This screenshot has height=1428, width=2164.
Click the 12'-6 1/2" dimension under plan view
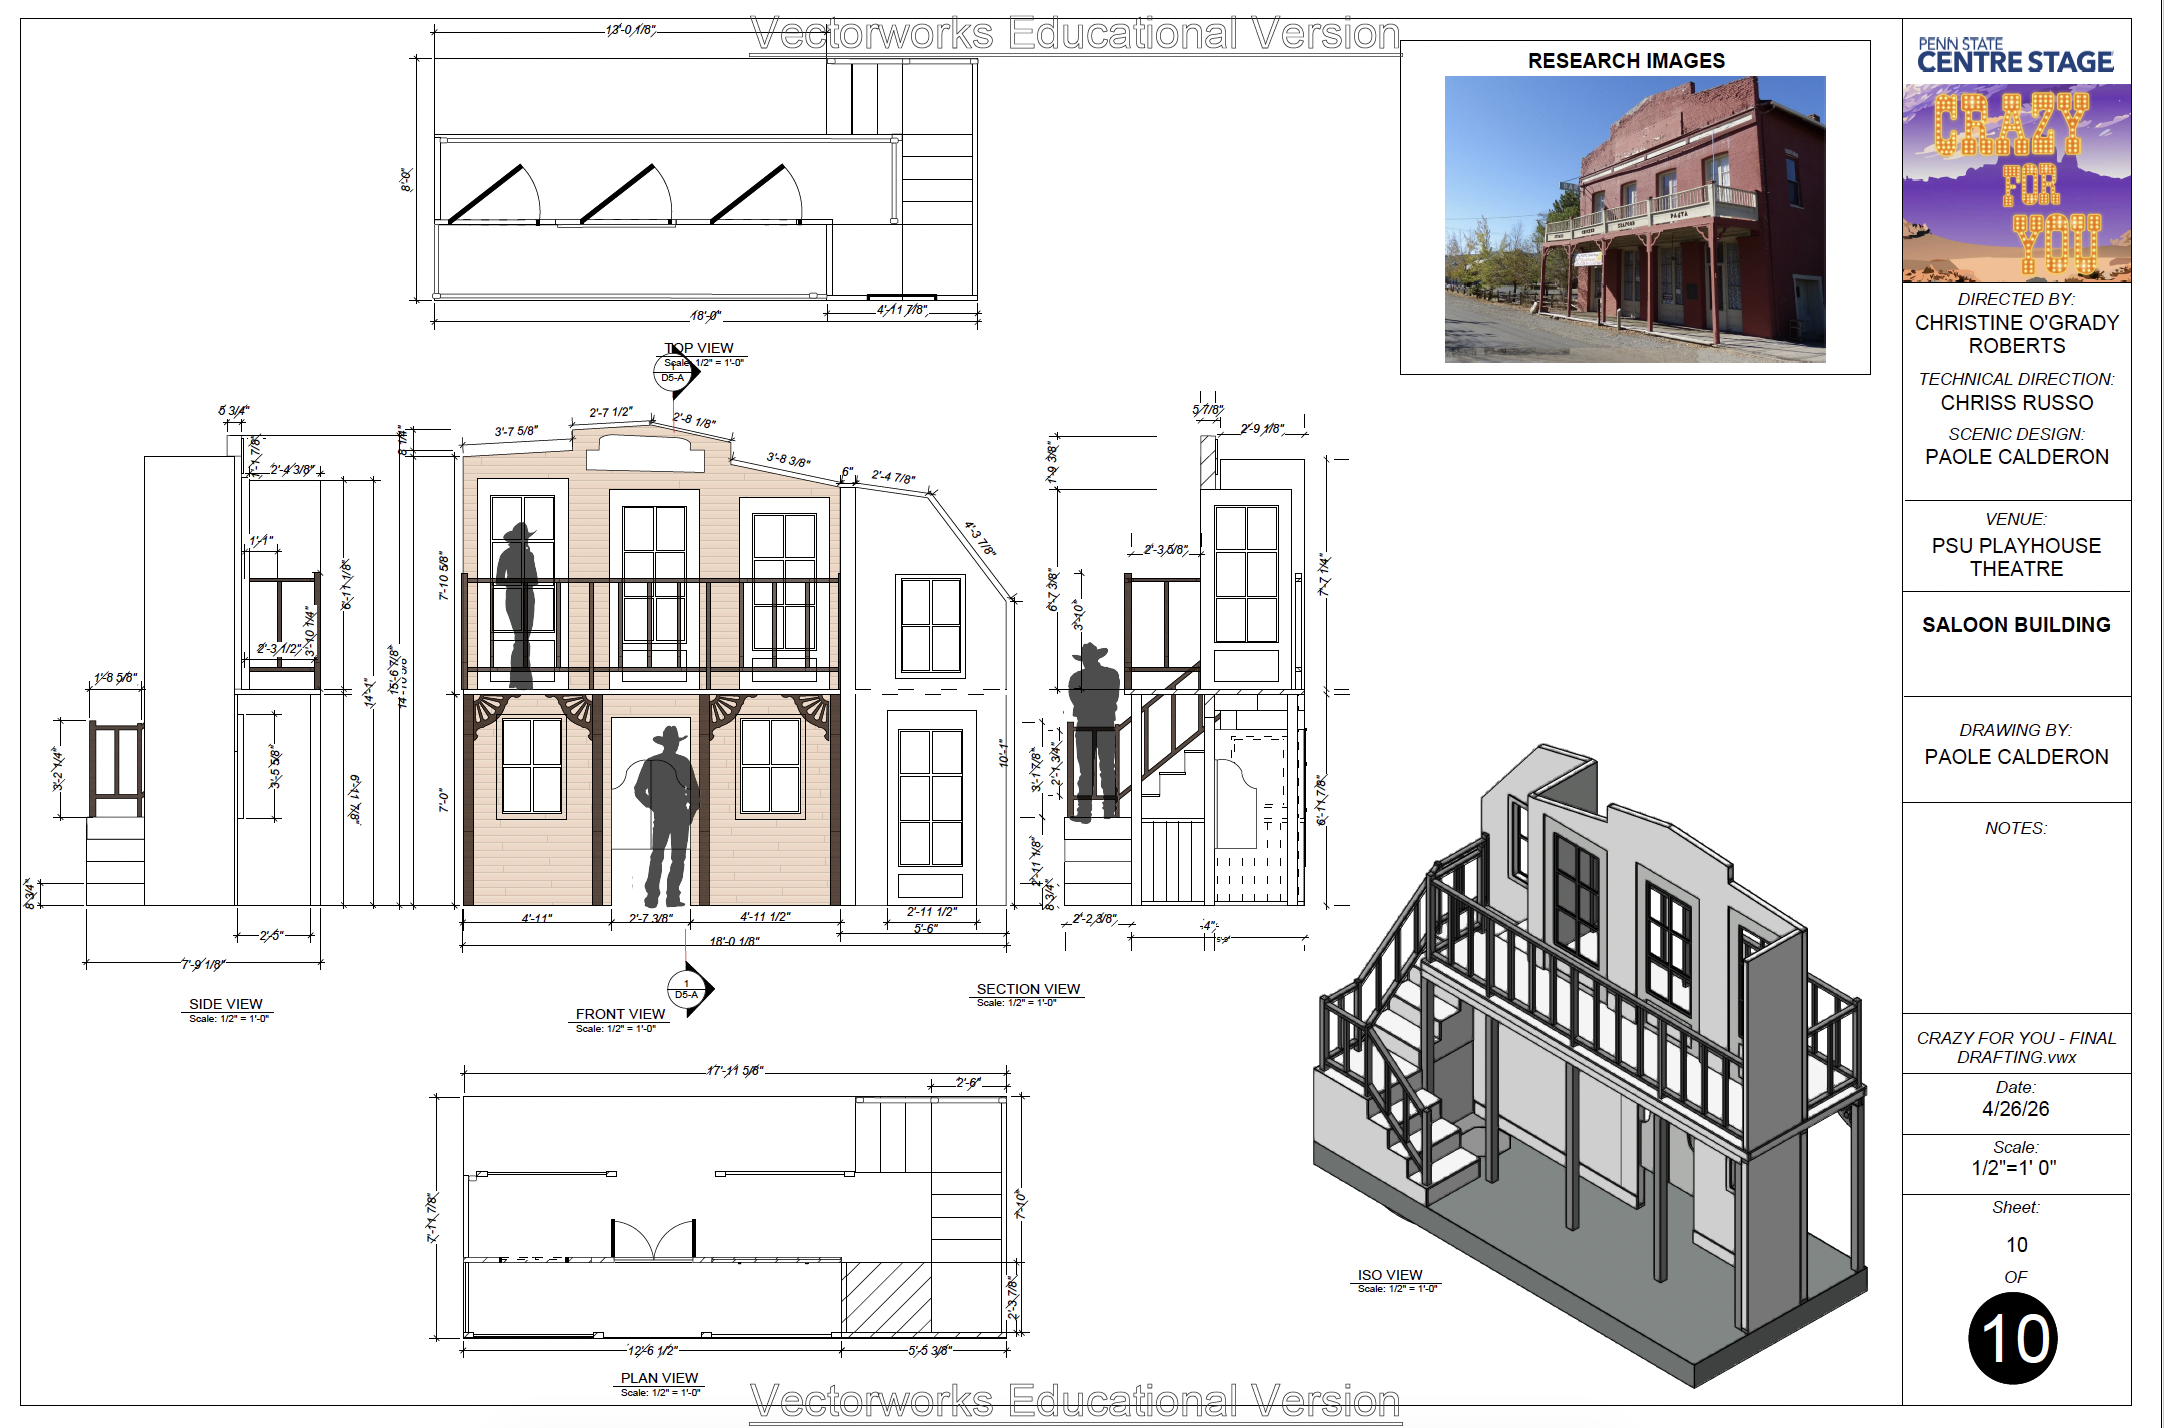tap(652, 1351)
